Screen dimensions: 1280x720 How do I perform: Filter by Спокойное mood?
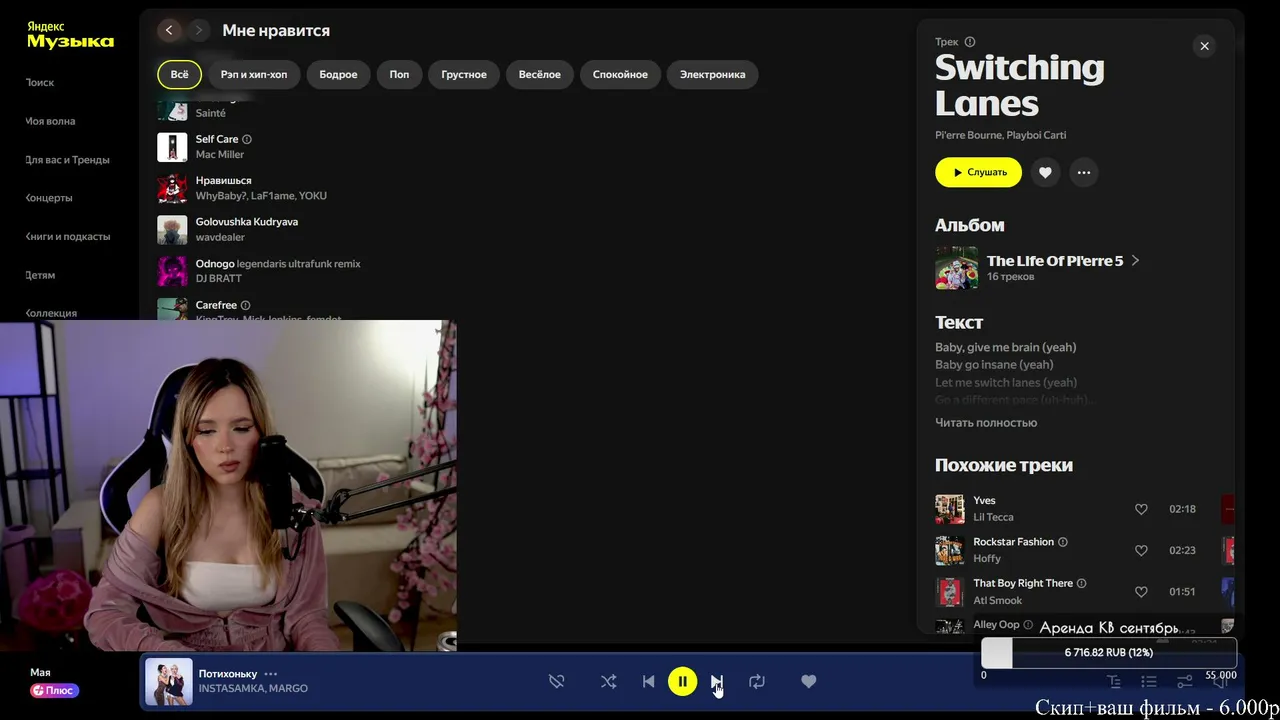620,74
